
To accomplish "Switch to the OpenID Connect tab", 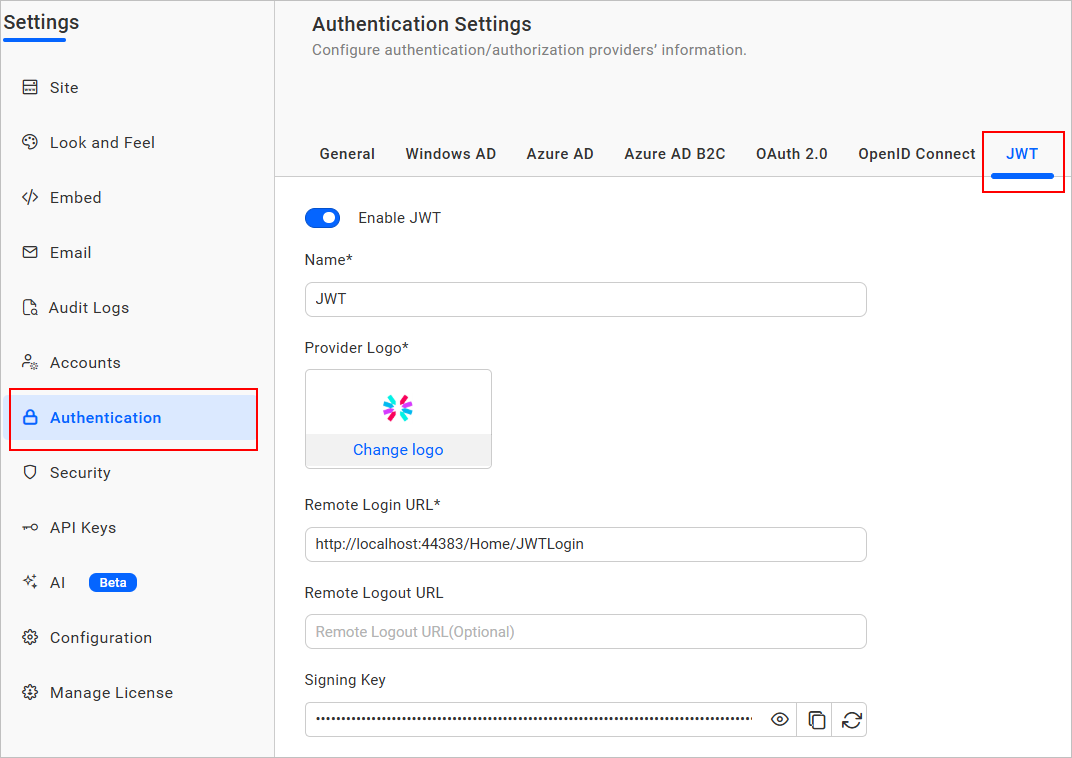I will pyautogui.click(x=916, y=153).
